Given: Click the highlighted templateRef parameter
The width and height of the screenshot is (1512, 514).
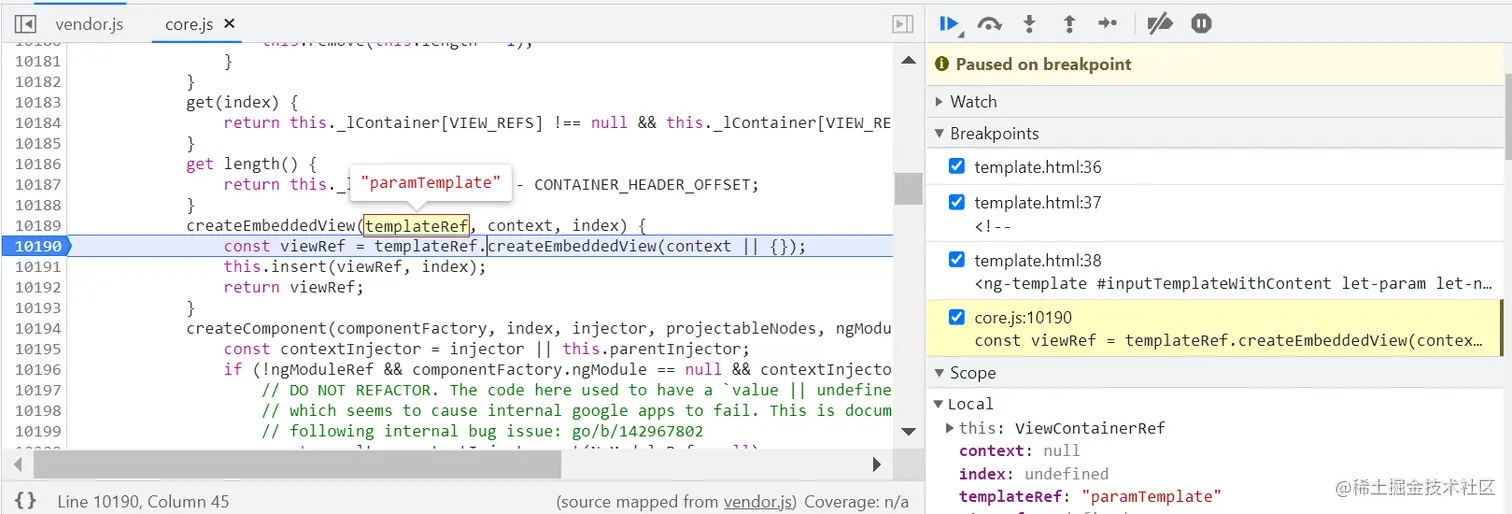Looking at the screenshot, I should pyautogui.click(x=416, y=226).
